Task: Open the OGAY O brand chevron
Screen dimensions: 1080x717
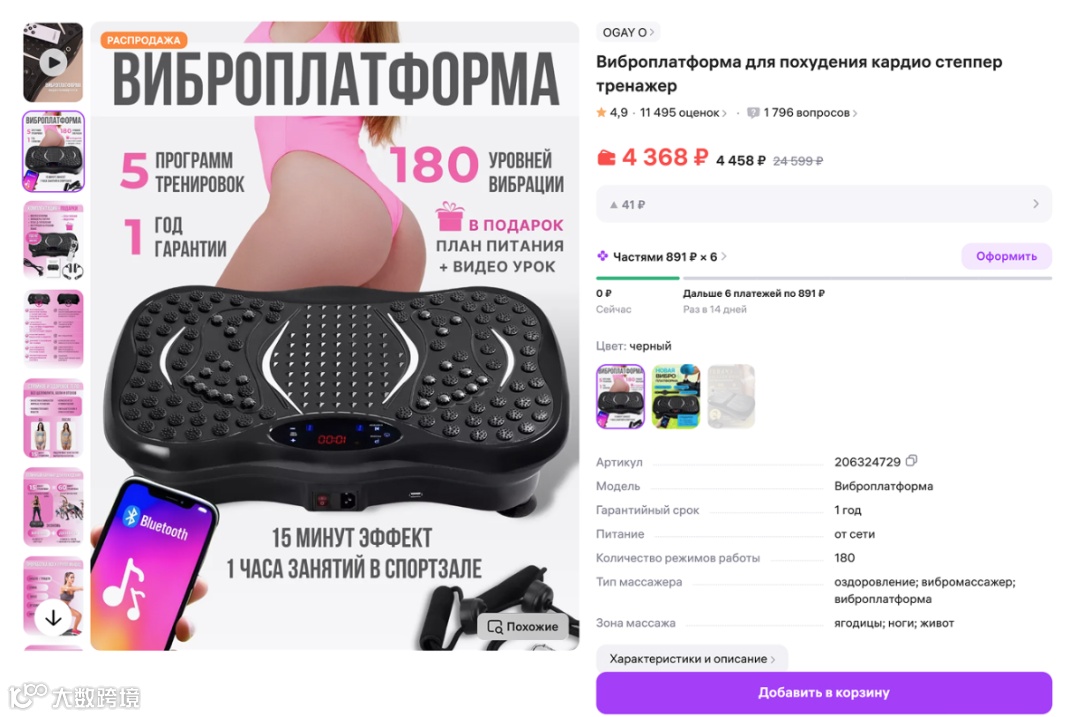Action: point(652,32)
